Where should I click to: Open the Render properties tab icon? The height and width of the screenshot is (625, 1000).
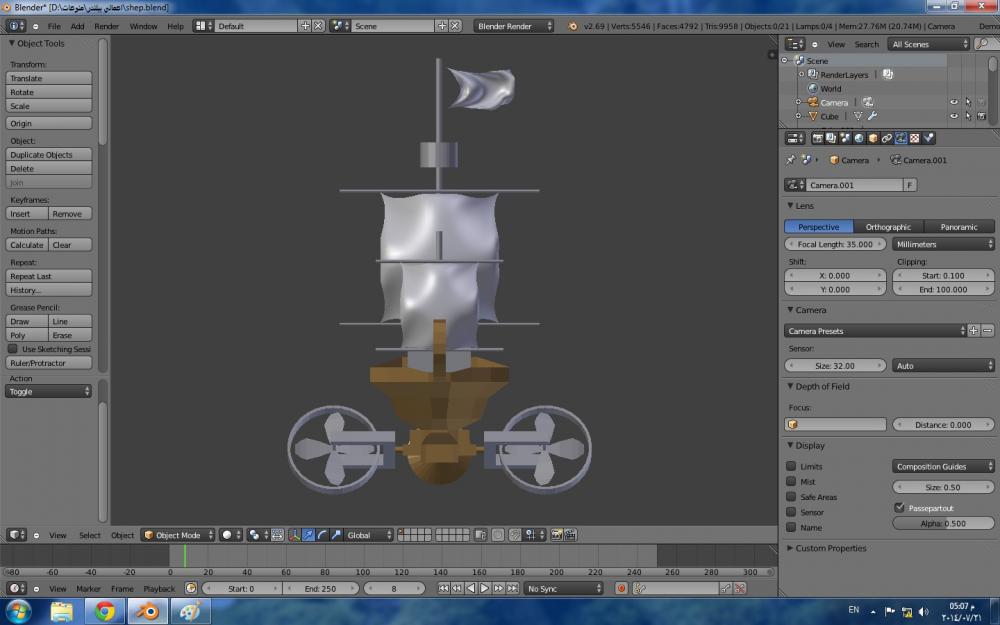[817, 138]
